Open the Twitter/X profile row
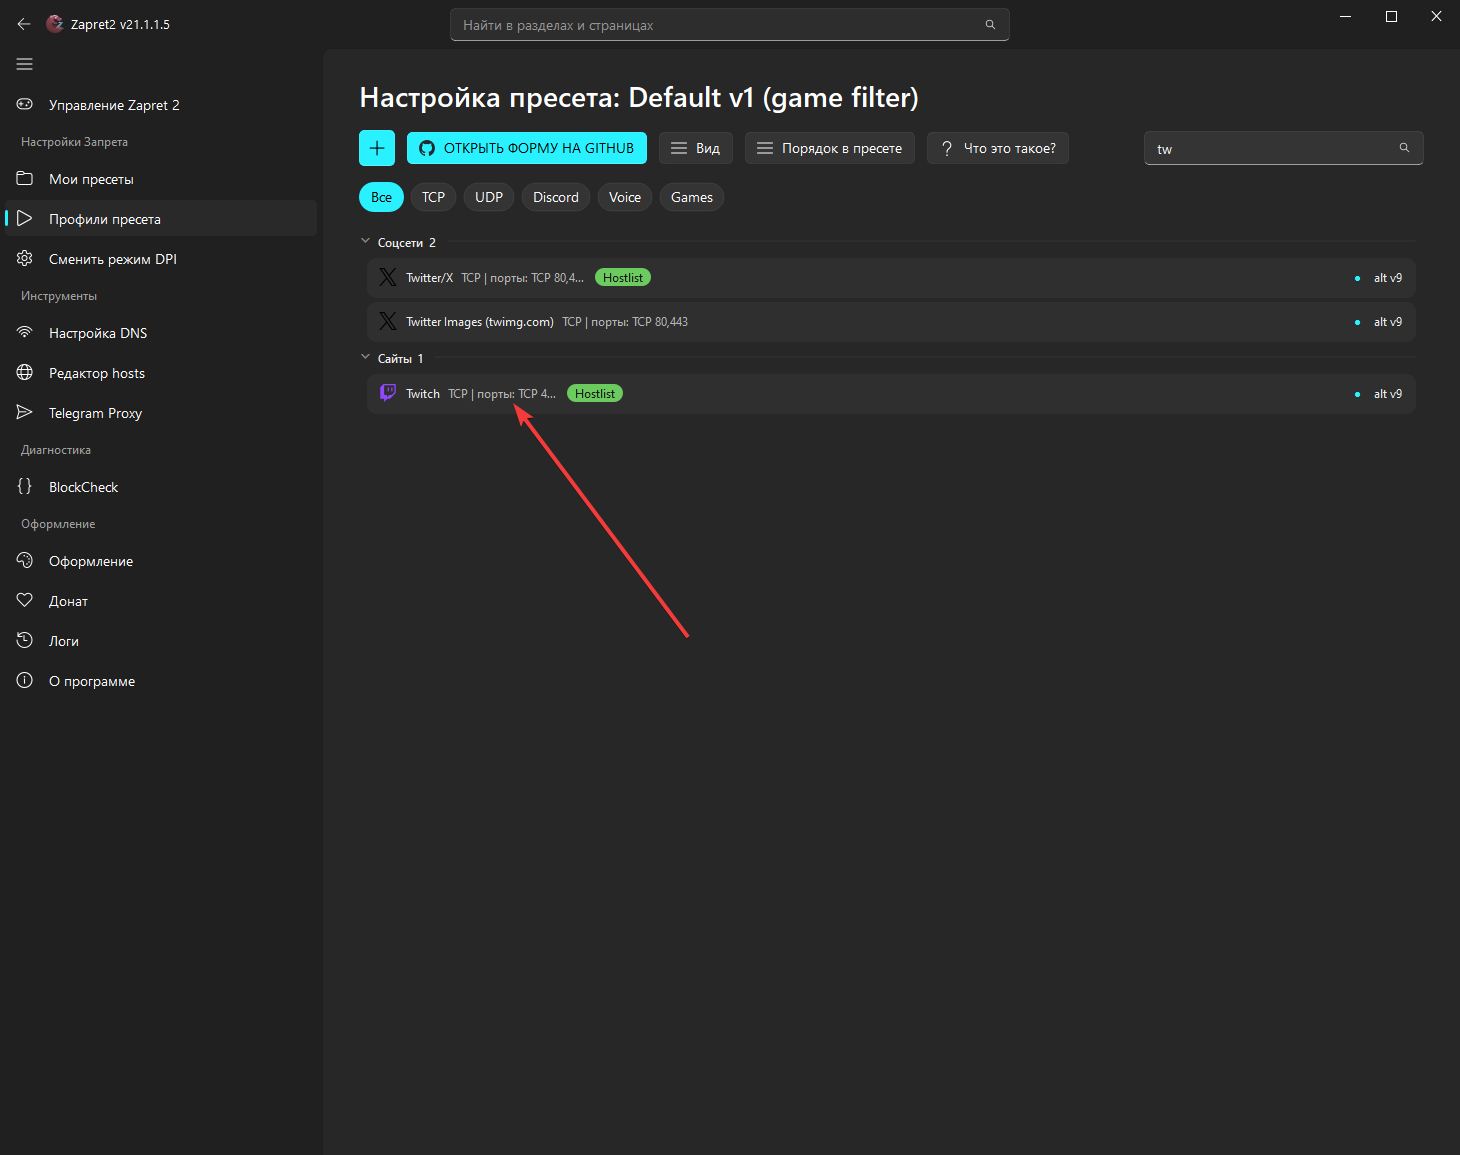Image resolution: width=1460 pixels, height=1155 pixels. [891, 278]
